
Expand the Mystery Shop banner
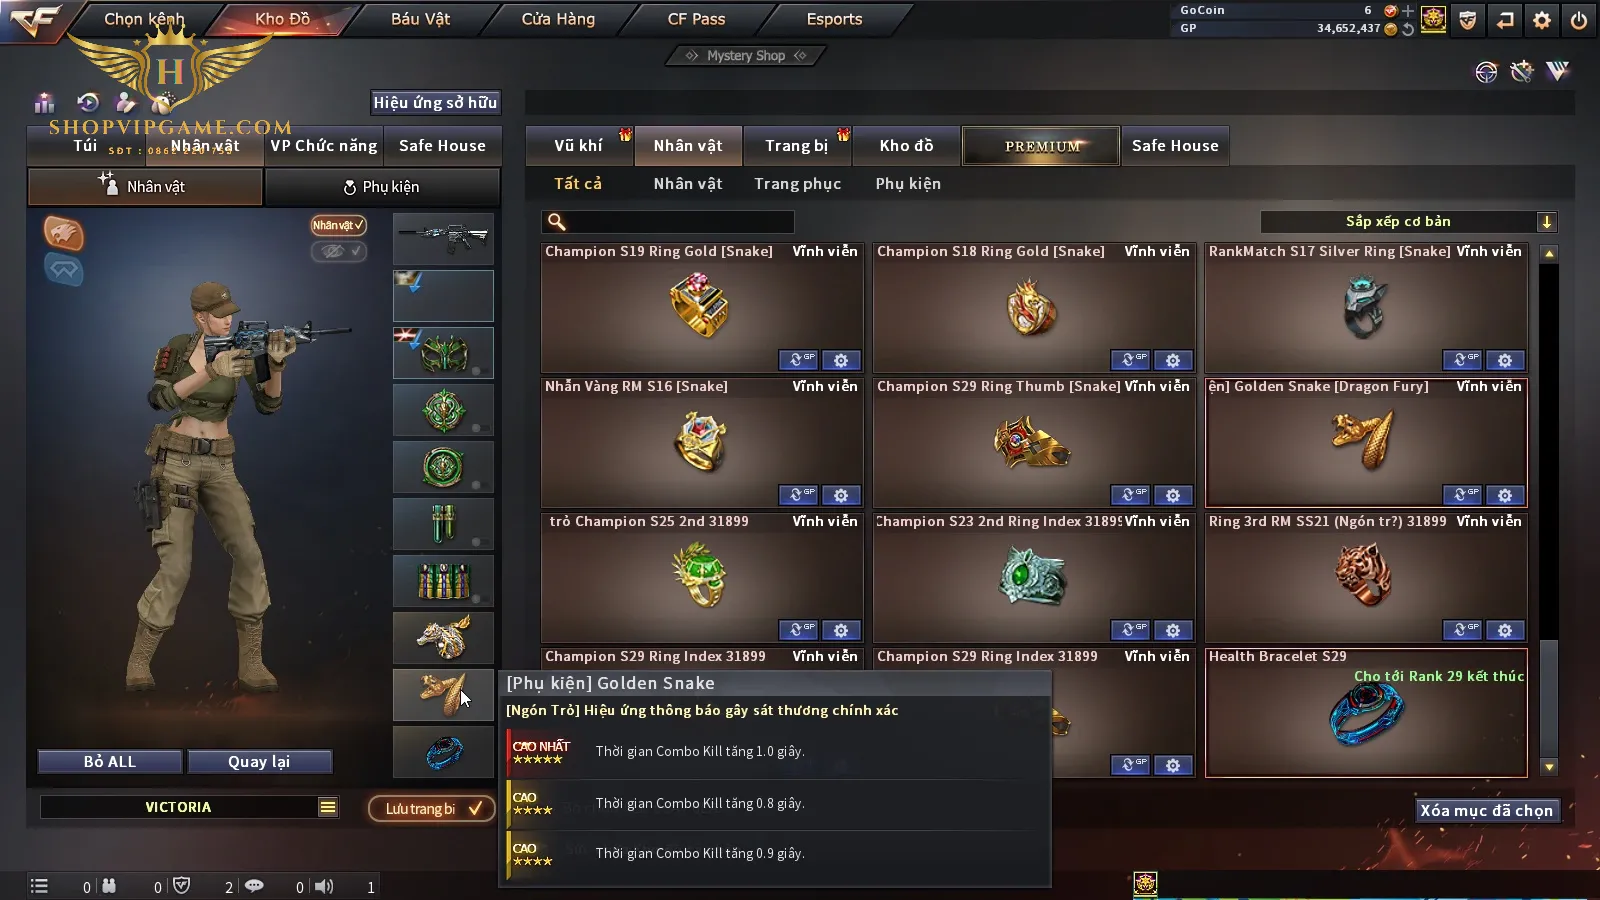coord(746,56)
